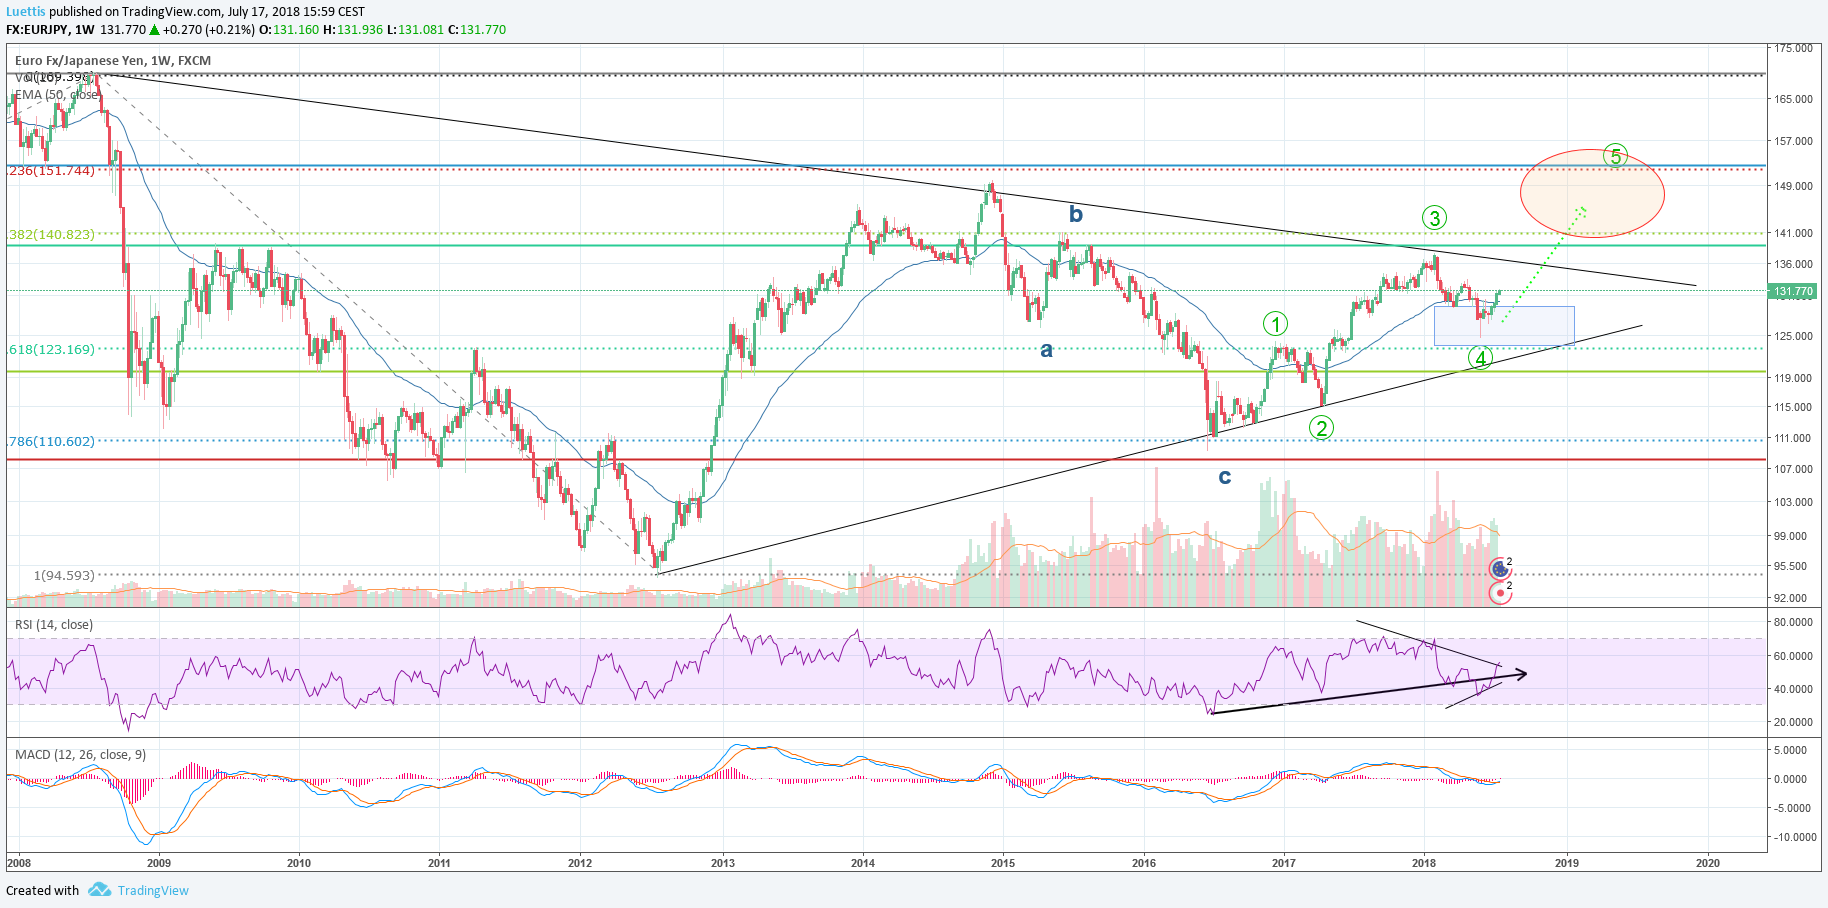This screenshot has height=908, width=1828.
Task: Click the blue event marker icon near 95.500
Action: point(1499,570)
